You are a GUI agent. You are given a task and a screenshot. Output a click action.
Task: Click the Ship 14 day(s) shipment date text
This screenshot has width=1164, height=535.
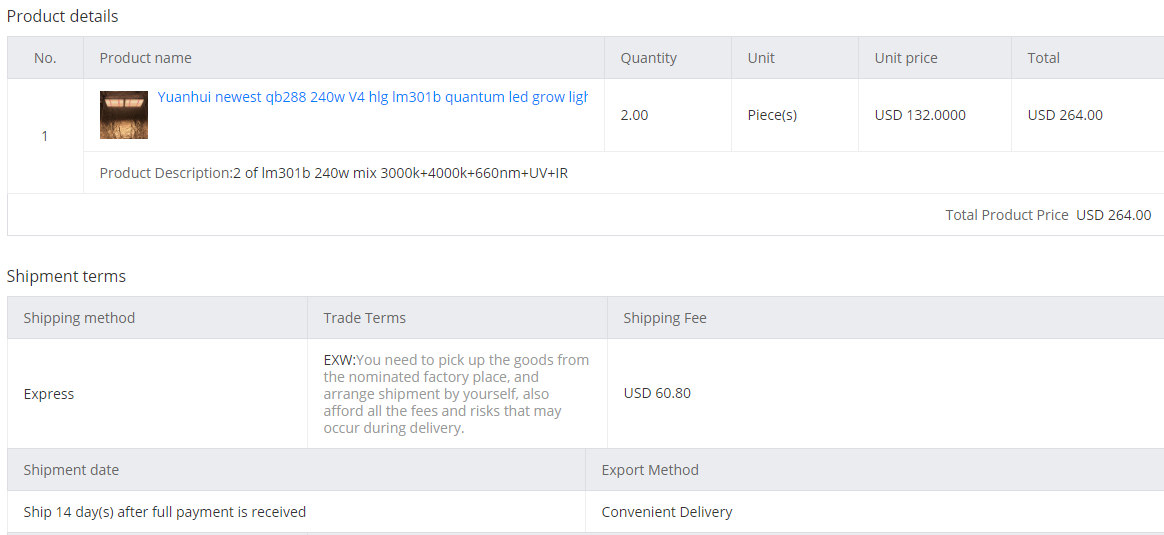[x=165, y=512]
